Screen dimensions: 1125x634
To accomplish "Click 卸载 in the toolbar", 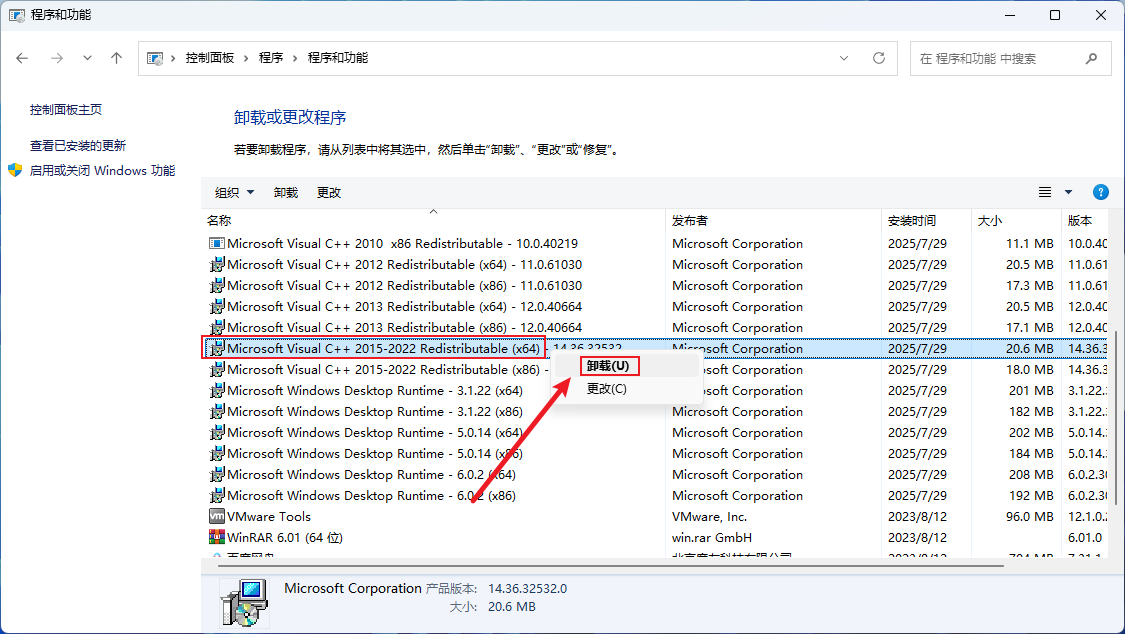I will pos(286,192).
